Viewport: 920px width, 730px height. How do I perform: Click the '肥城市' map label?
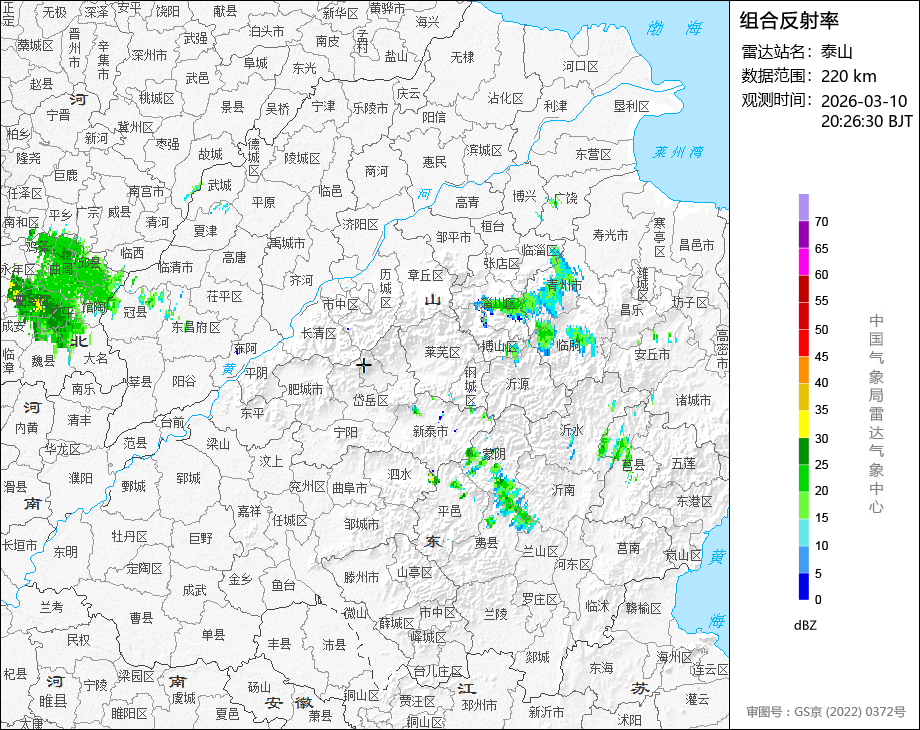(x=305, y=389)
